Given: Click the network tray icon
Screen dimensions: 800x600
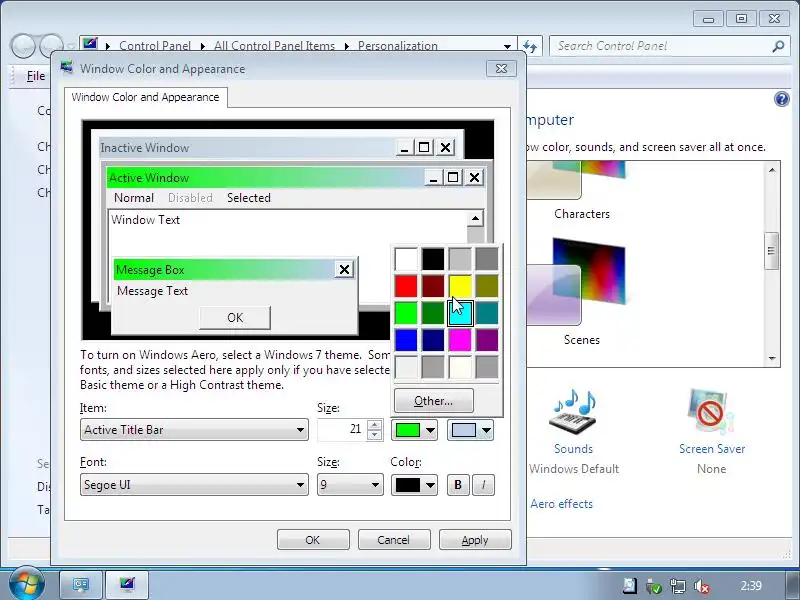Looking at the screenshot, I should pos(678,586).
